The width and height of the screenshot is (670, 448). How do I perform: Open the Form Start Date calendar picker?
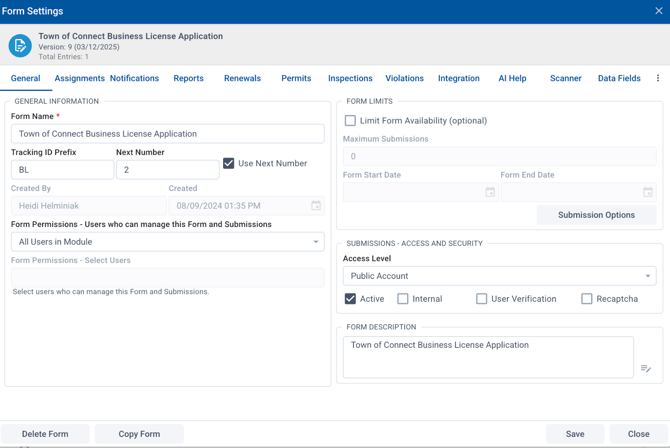click(490, 192)
